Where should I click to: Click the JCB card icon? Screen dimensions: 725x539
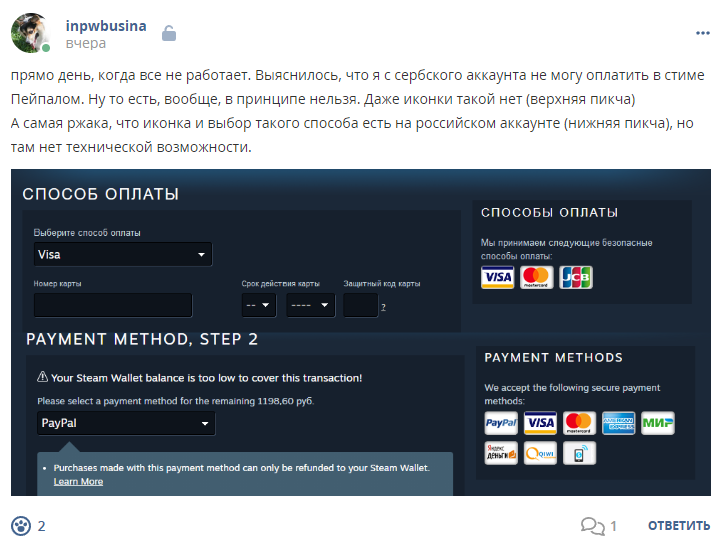tap(576, 277)
